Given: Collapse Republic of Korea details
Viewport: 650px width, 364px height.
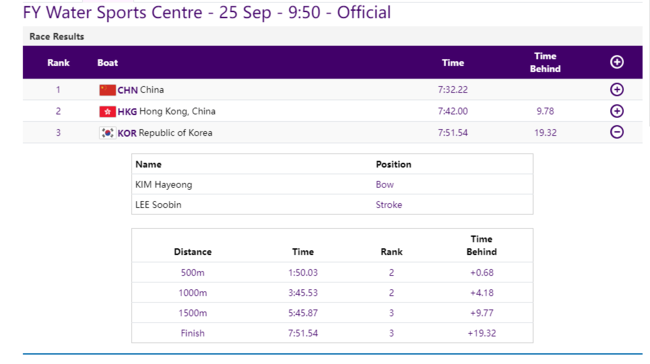Looking at the screenshot, I should coord(616,132).
